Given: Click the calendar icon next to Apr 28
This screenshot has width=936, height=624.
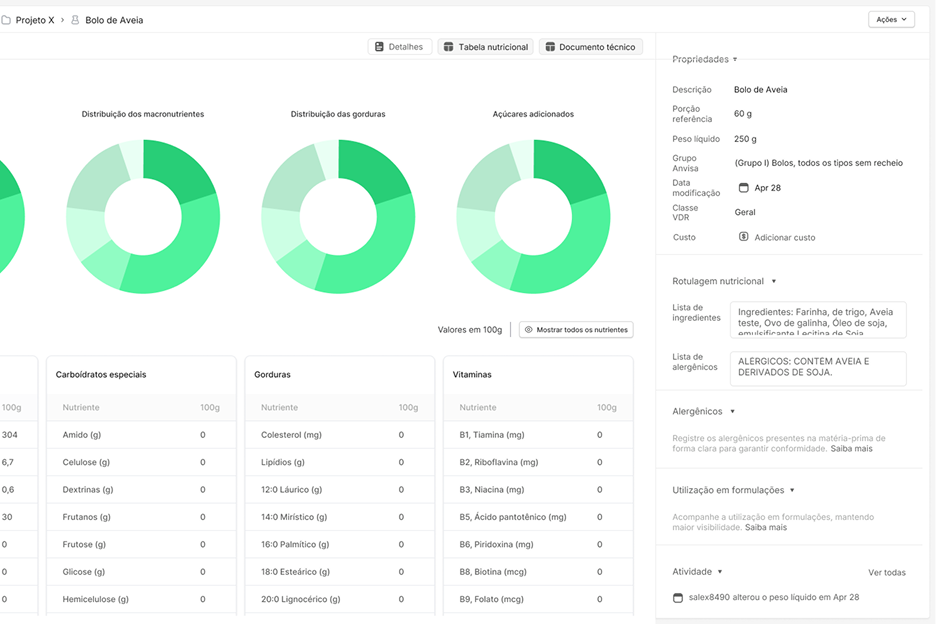Looking at the screenshot, I should pos(743,188).
